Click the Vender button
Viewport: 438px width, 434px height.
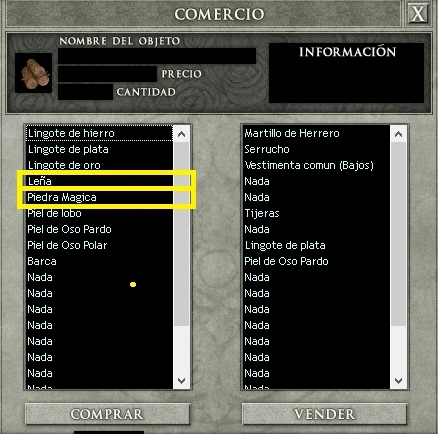324,414
